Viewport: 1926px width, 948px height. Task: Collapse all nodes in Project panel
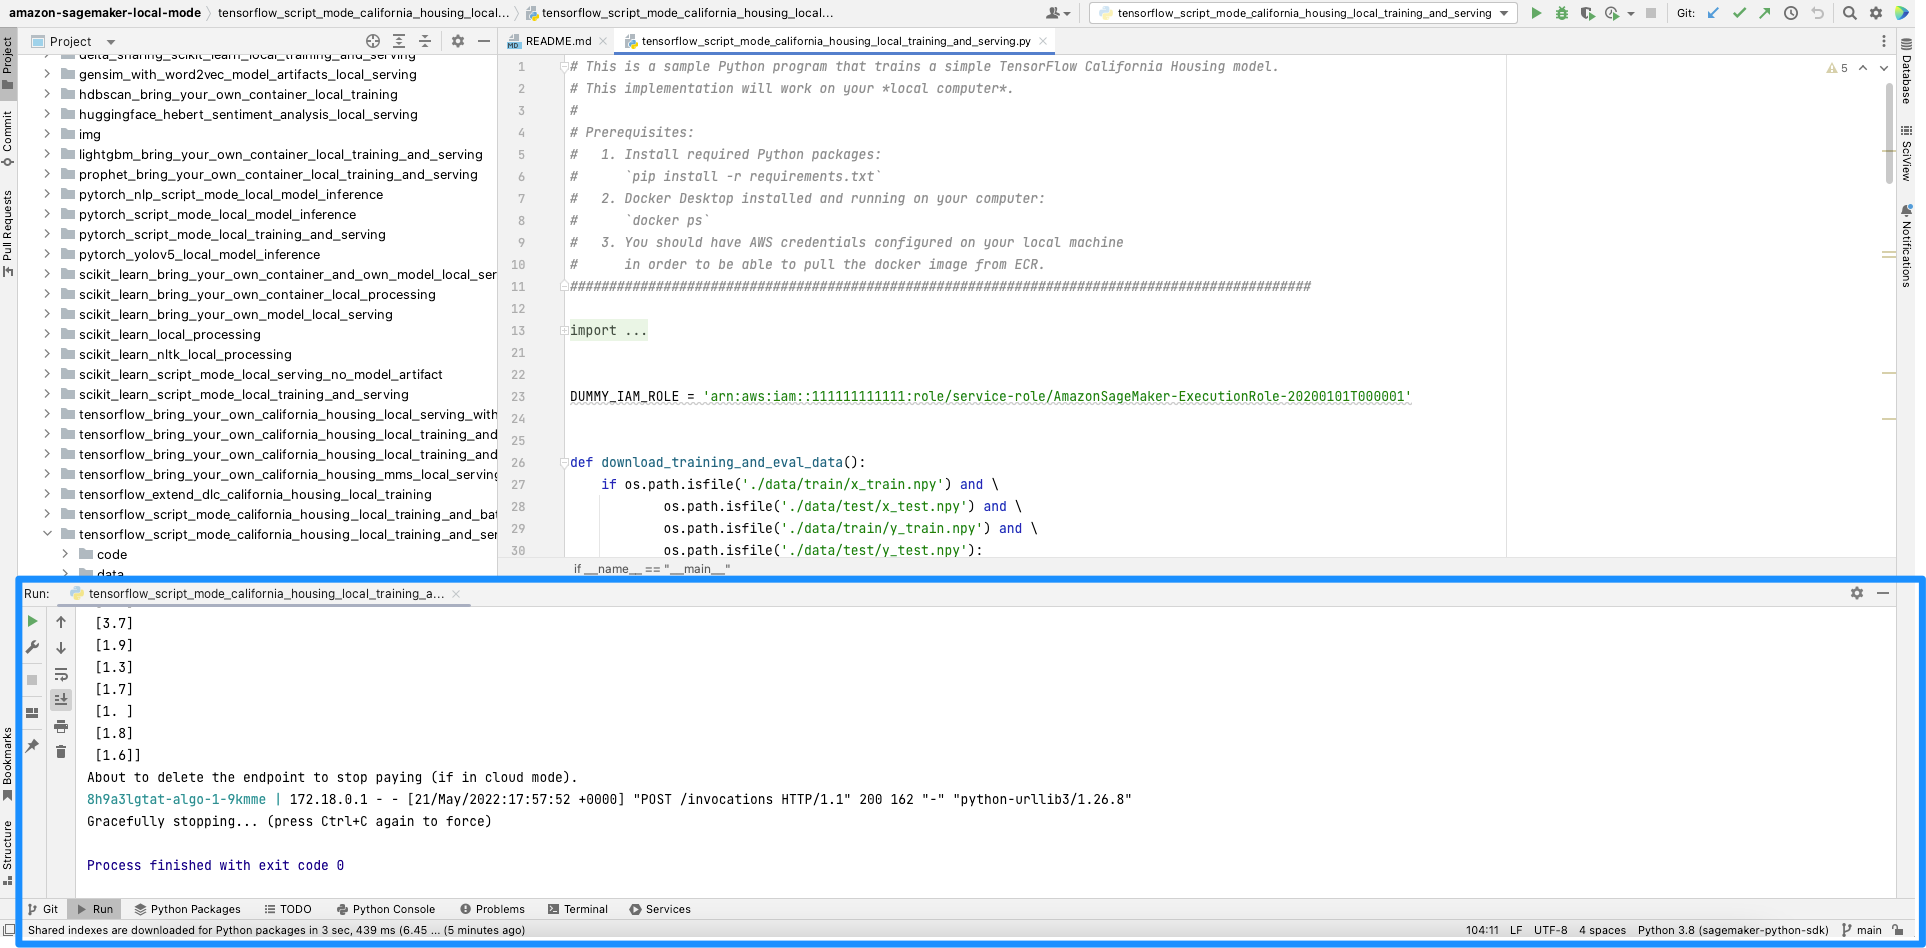pyautogui.click(x=425, y=41)
